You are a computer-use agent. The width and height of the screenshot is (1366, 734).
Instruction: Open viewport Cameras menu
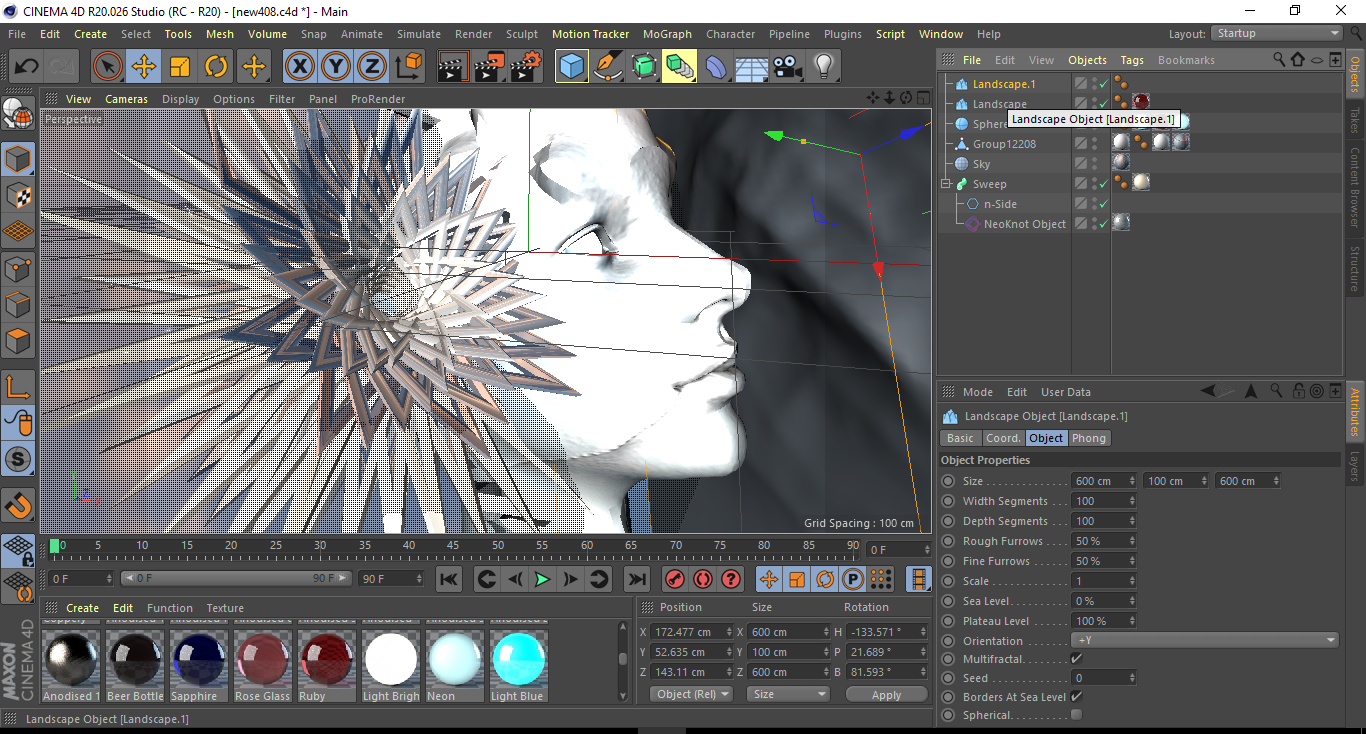pyautogui.click(x=127, y=99)
